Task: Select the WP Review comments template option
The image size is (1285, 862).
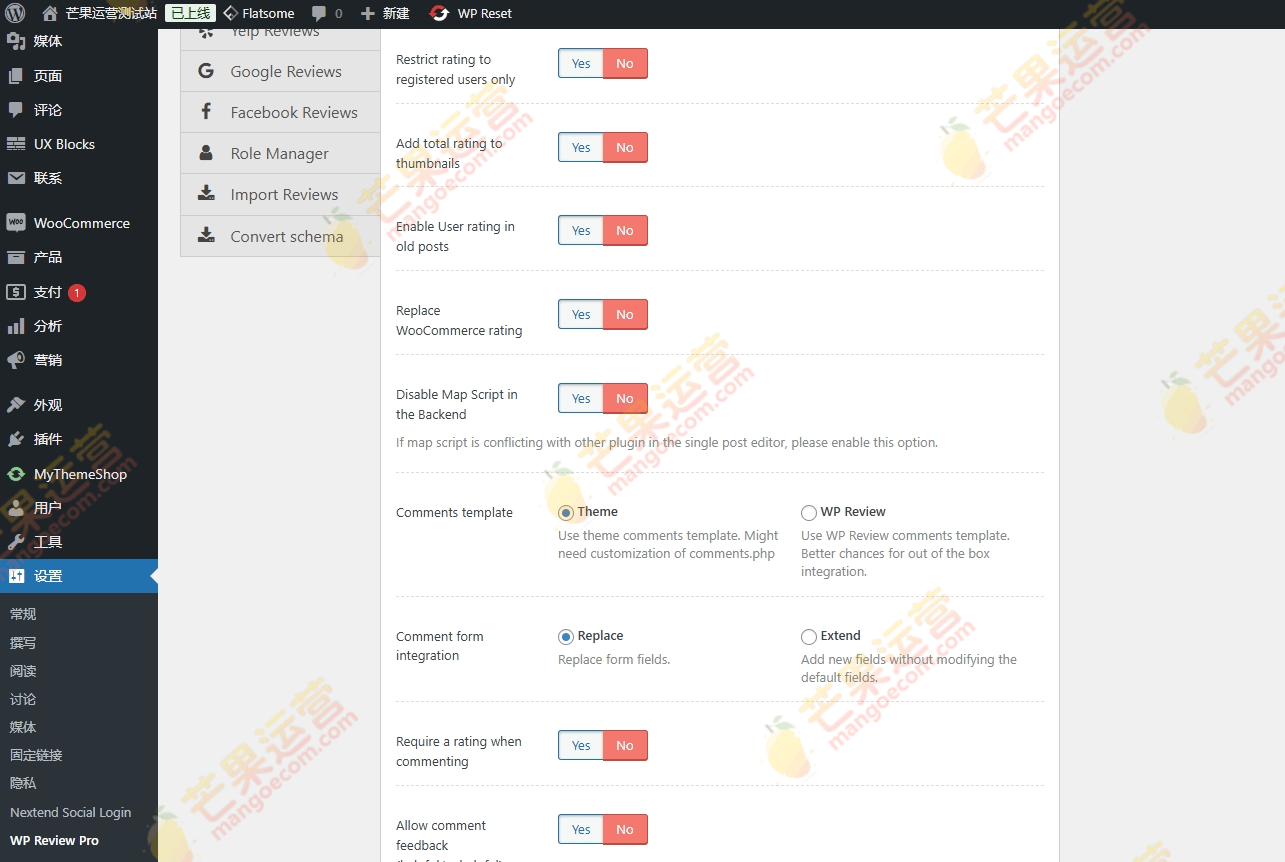Action: (808, 511)
